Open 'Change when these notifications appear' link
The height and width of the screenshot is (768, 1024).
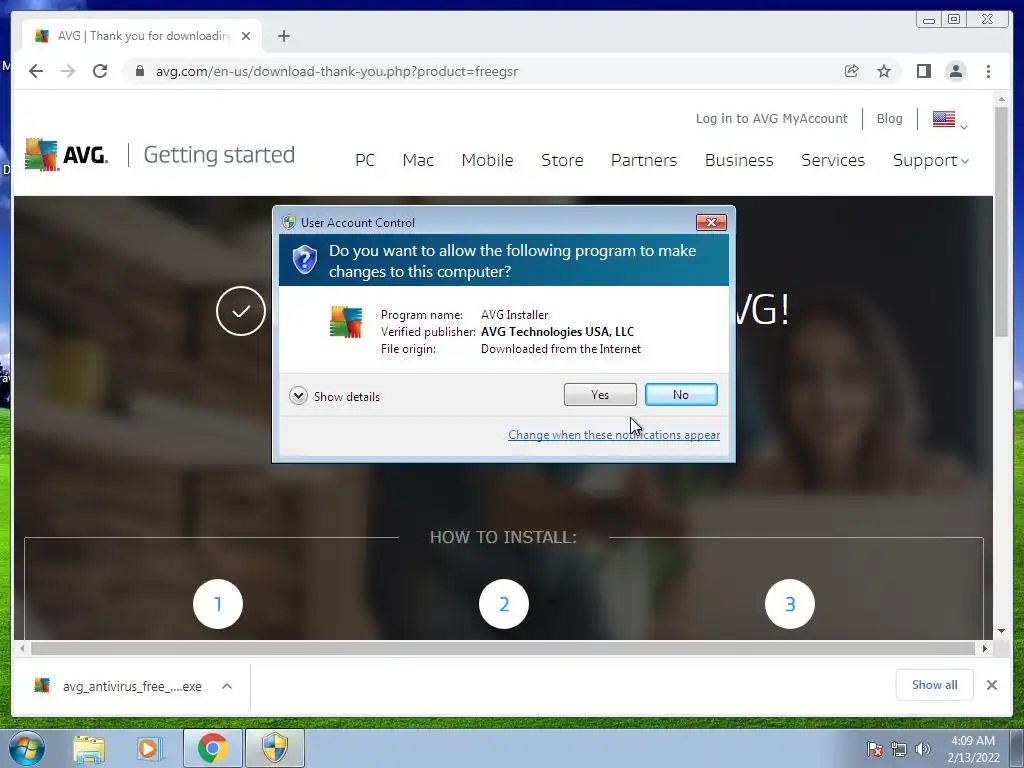[614, 435]
